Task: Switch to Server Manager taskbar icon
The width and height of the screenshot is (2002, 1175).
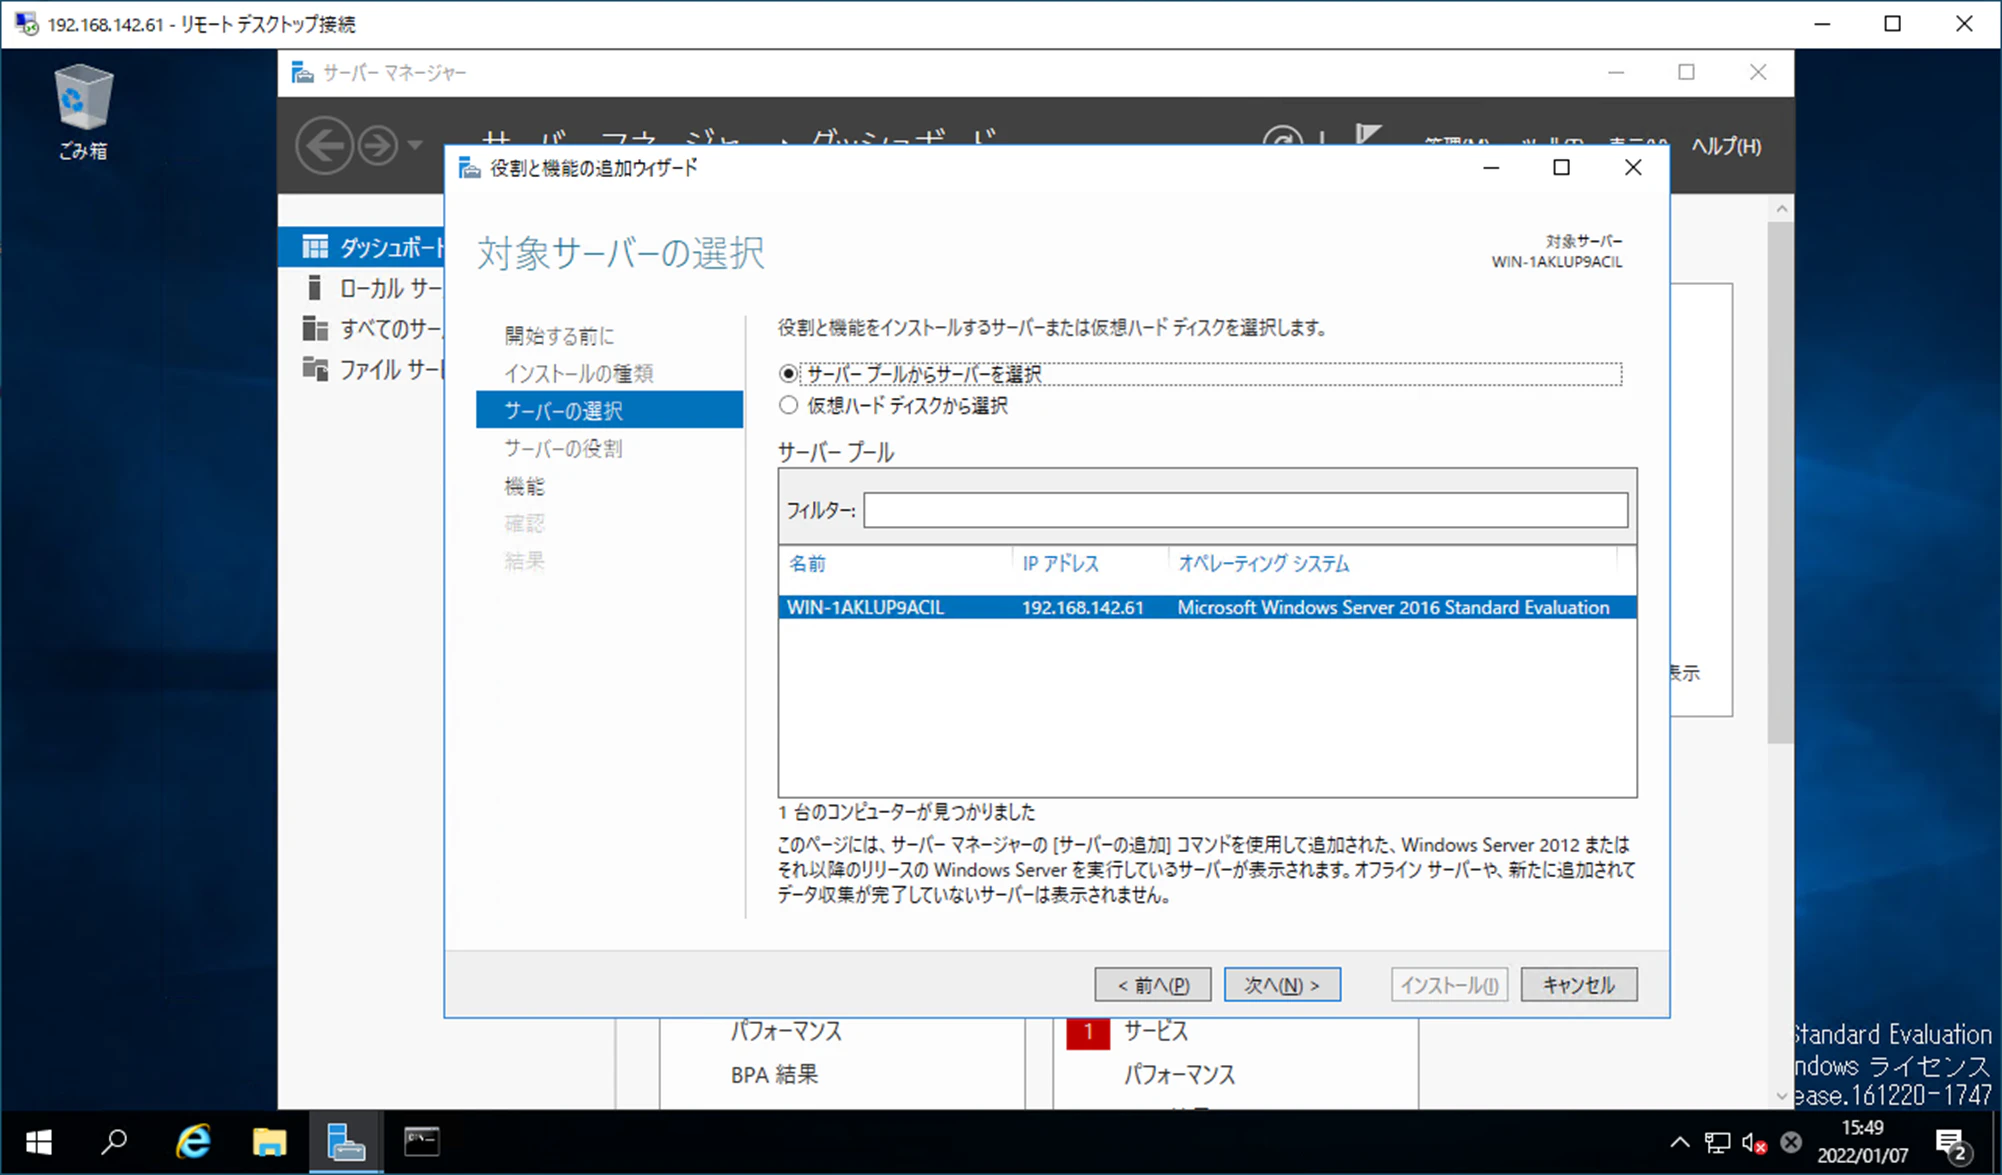Action: coord(346,1141)
